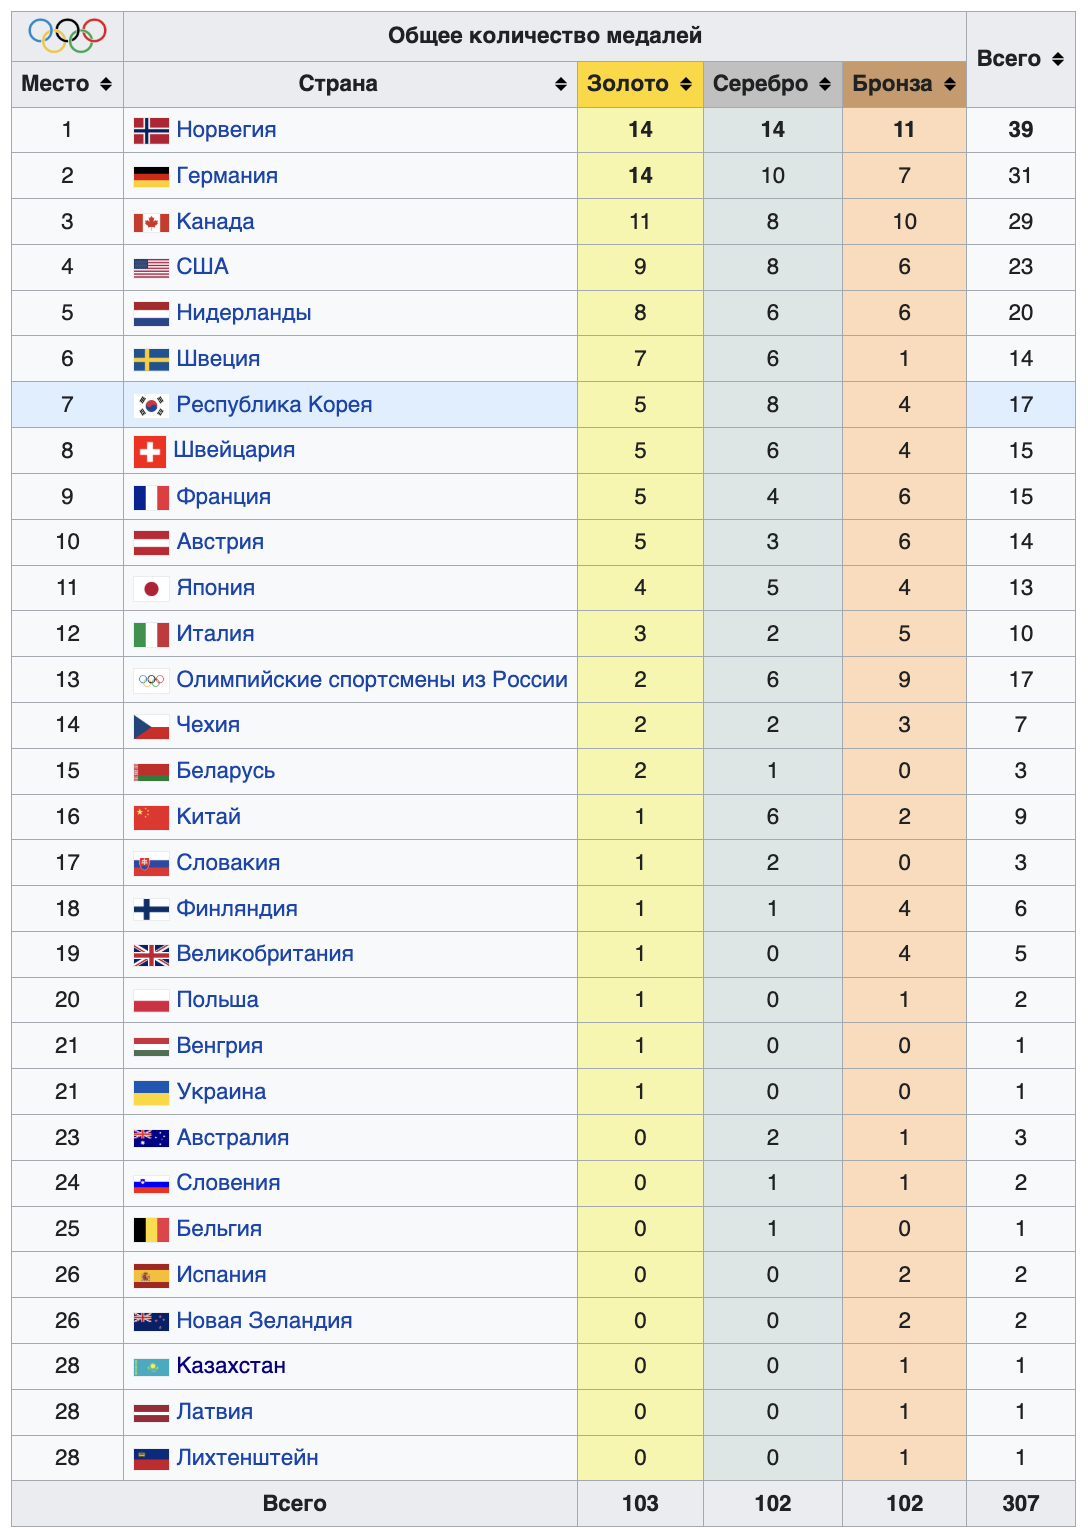Click the Norway flag icon
Viewport: 1088px width, 1540px height.
coord(151,130)
